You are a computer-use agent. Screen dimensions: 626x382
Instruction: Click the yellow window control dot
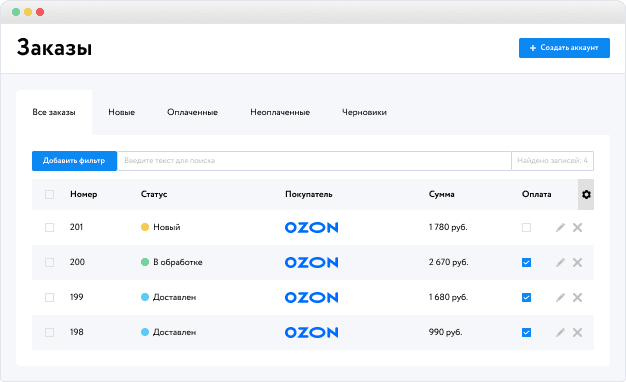pyautogui.click(x=28, y=12)
